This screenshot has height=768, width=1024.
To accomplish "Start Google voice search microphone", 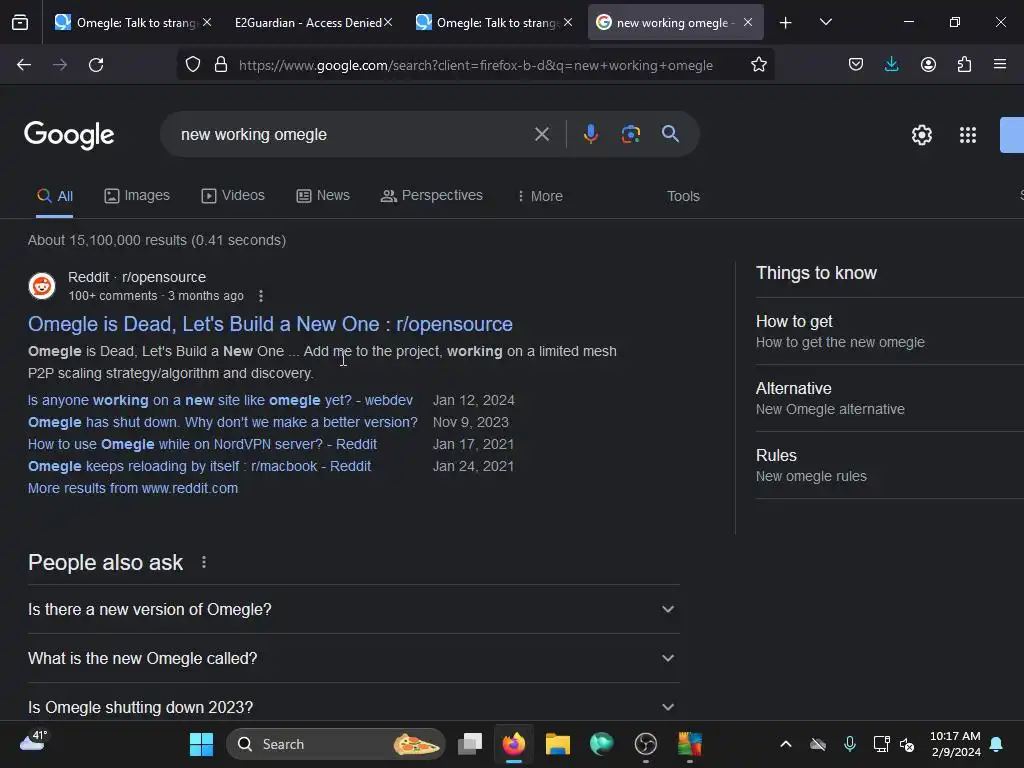I will point(590,134).
